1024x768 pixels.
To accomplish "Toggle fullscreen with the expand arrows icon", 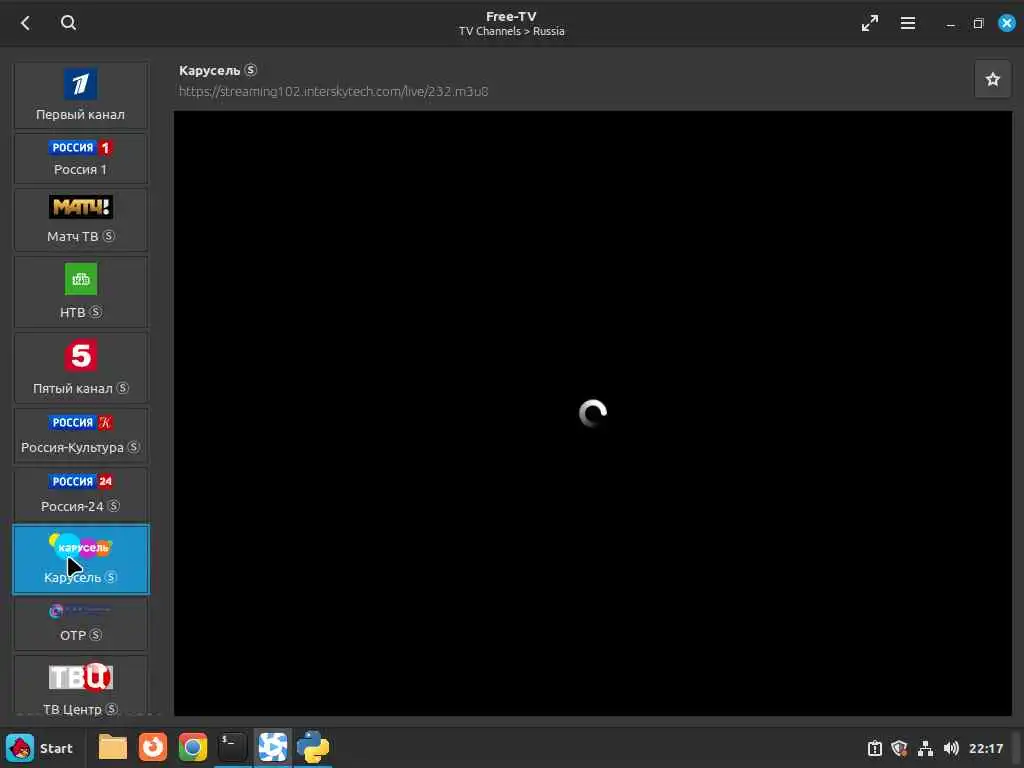I will point(869,24).
